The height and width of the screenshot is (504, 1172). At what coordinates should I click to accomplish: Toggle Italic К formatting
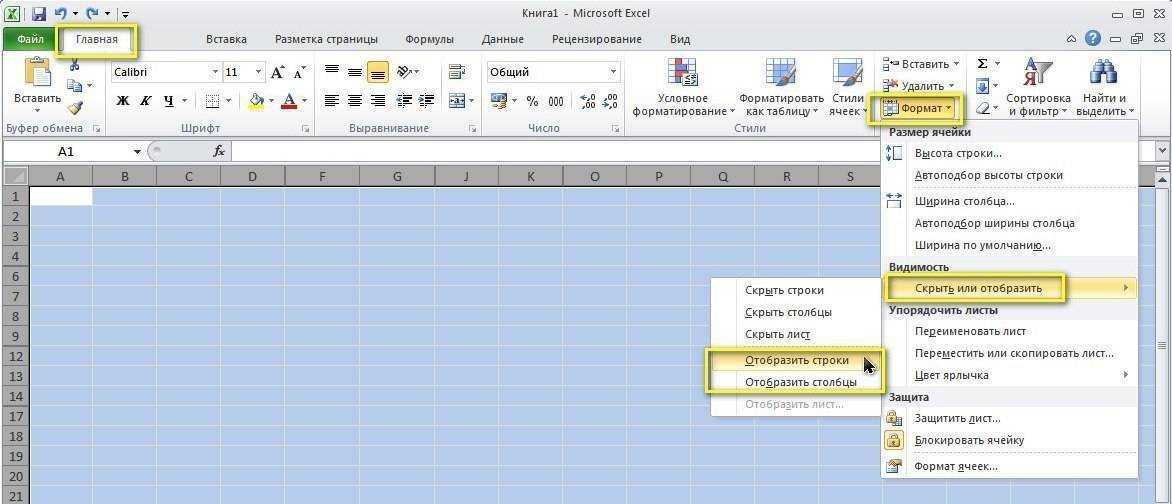point(146,100)
